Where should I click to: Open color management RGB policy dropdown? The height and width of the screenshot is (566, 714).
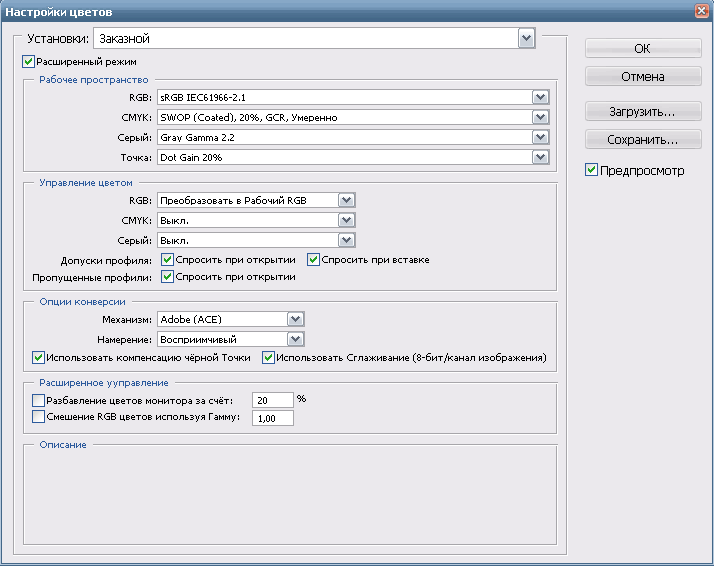click(256, 200)
